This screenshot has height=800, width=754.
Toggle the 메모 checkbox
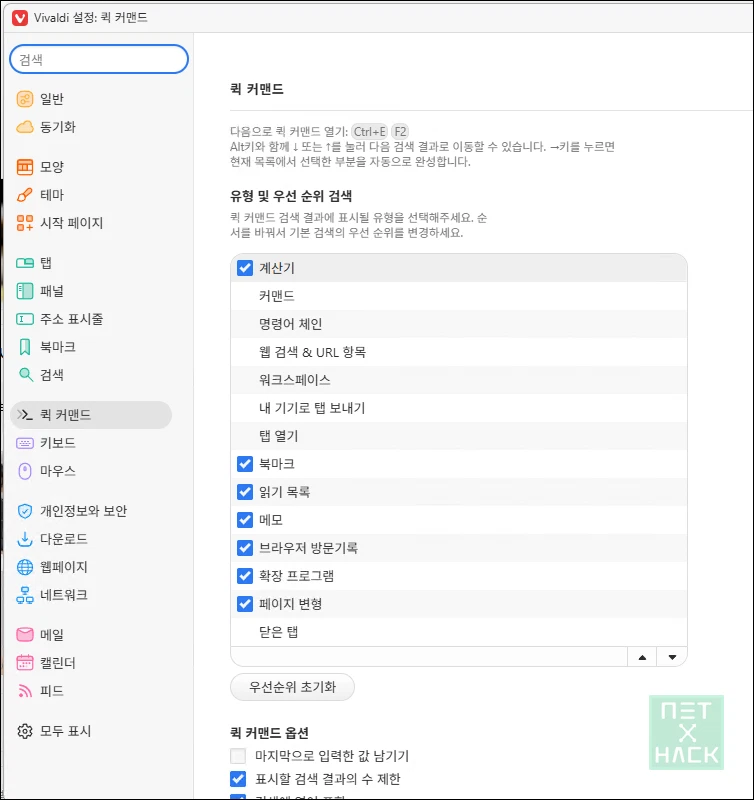pyautogui.click(x=245, y=520)
